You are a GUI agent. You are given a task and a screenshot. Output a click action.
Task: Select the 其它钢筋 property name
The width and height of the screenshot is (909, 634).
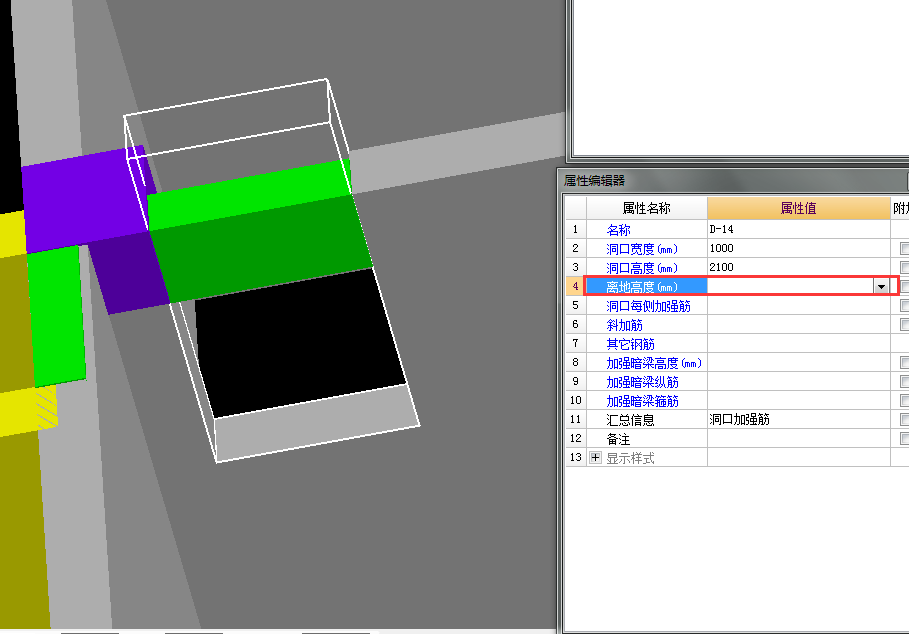(x=630, y=344)
